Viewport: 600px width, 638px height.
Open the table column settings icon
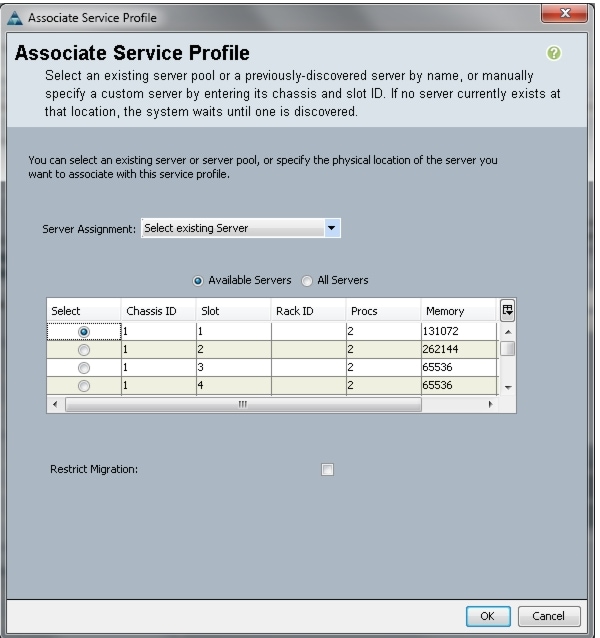507,310
